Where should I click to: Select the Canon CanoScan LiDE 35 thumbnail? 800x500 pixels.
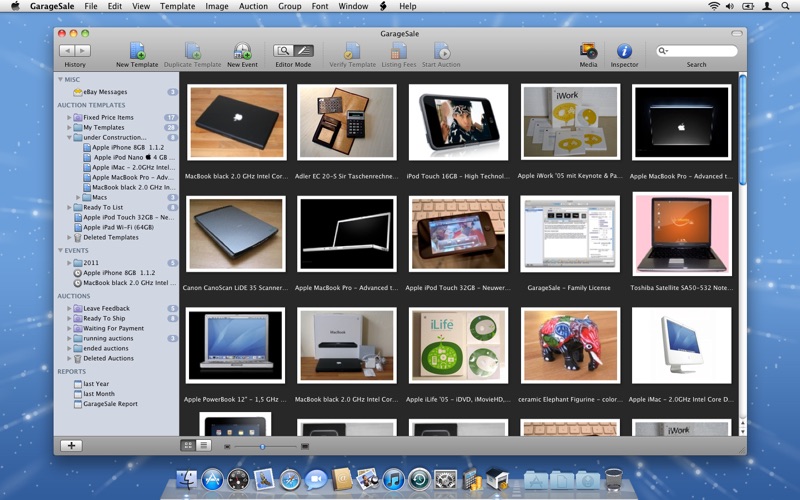[236, 234]
